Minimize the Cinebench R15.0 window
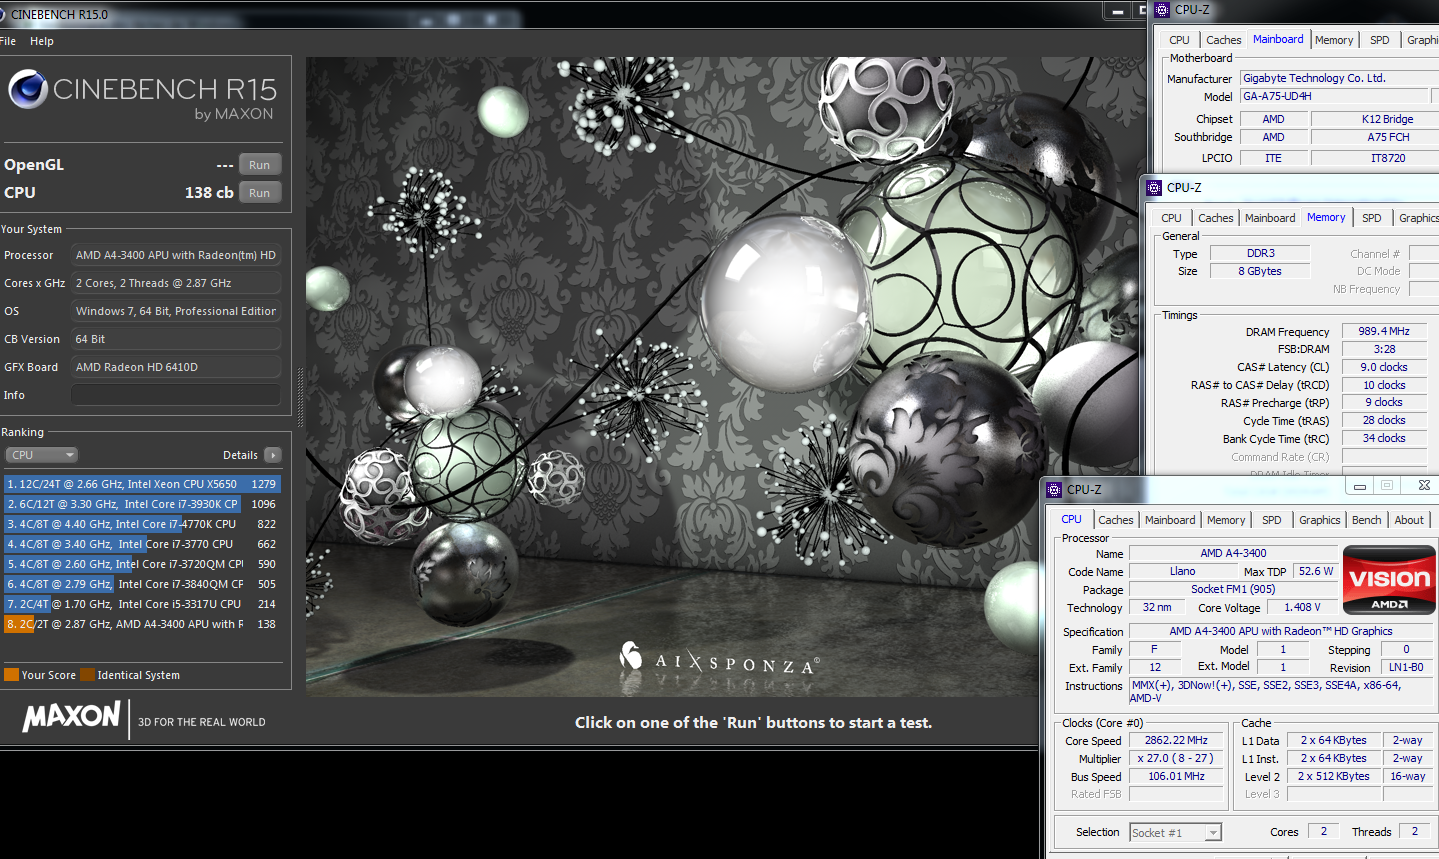This screenshot has height=859, width=1439. 1118,12
